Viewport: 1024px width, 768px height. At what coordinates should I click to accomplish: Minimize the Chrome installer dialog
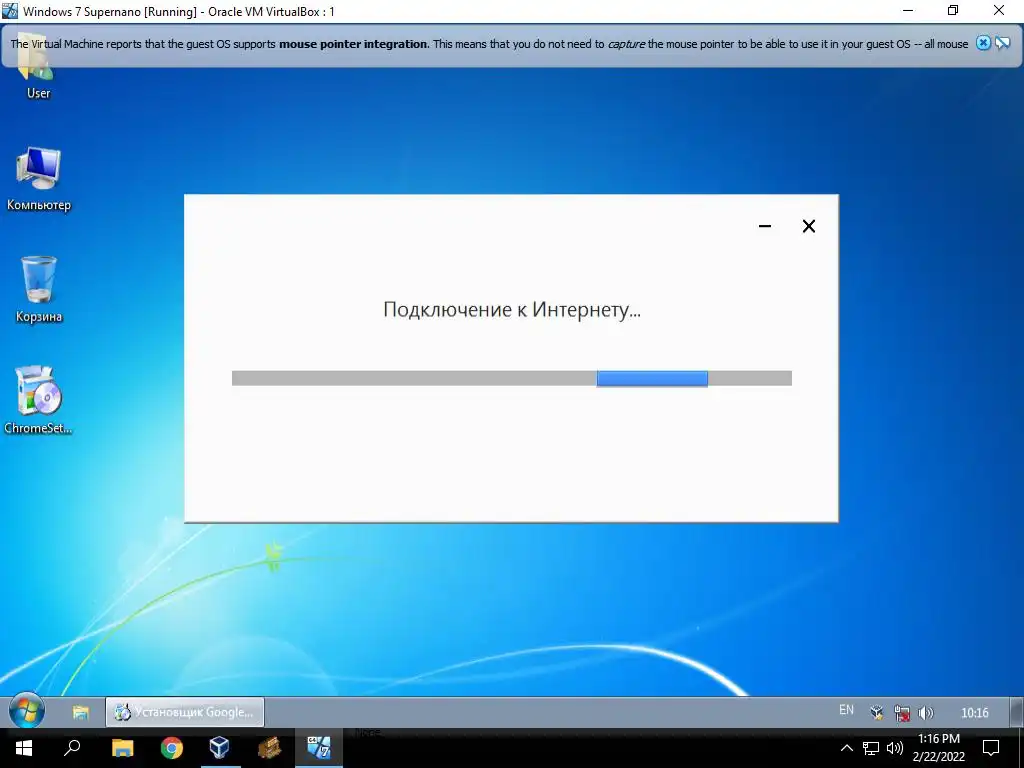[765, 226]
